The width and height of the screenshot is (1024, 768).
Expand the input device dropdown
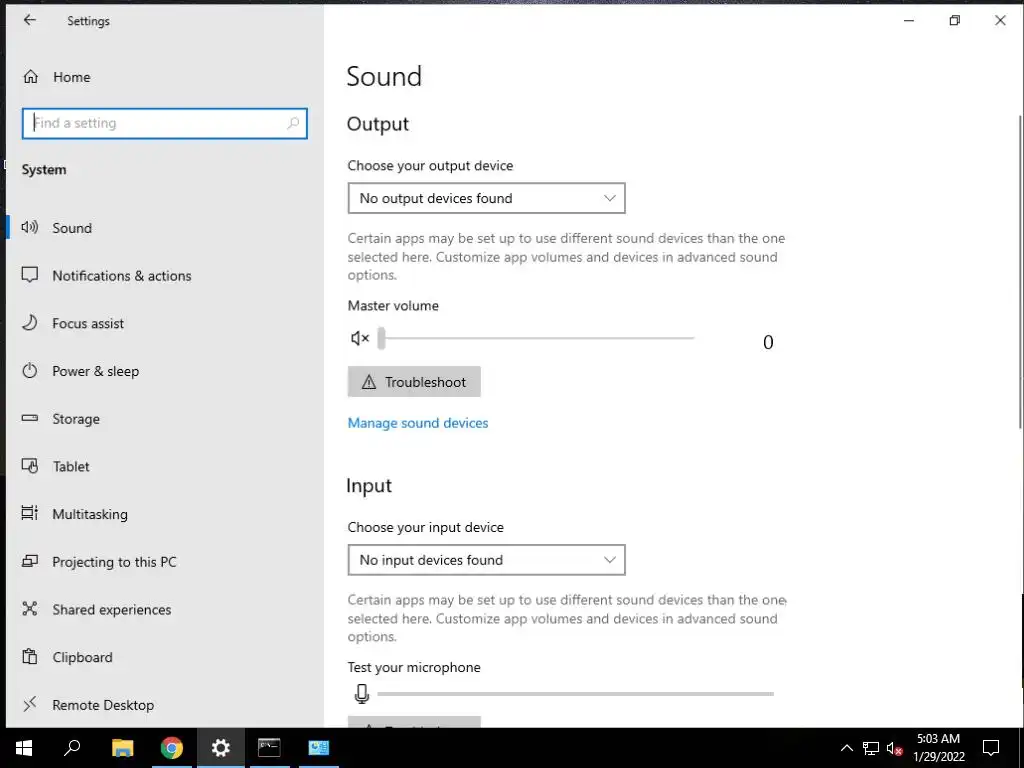coord(487,560)
